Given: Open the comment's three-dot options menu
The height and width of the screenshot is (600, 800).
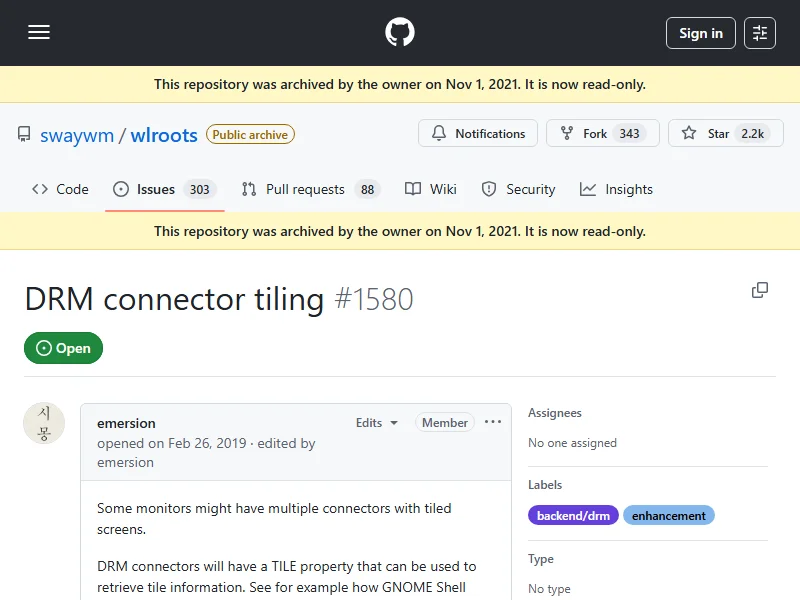Looking at the screenshot, I should click(x=493, y=422).
